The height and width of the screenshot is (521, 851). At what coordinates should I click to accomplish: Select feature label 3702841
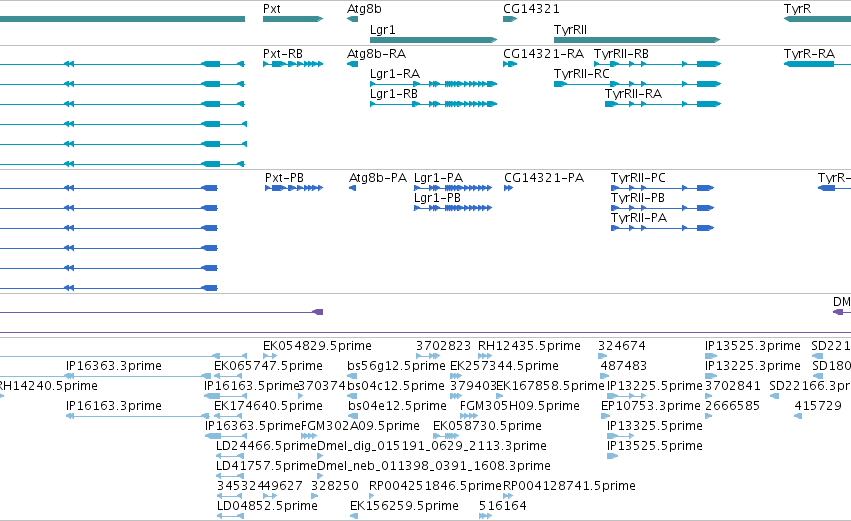coord(732,386)
